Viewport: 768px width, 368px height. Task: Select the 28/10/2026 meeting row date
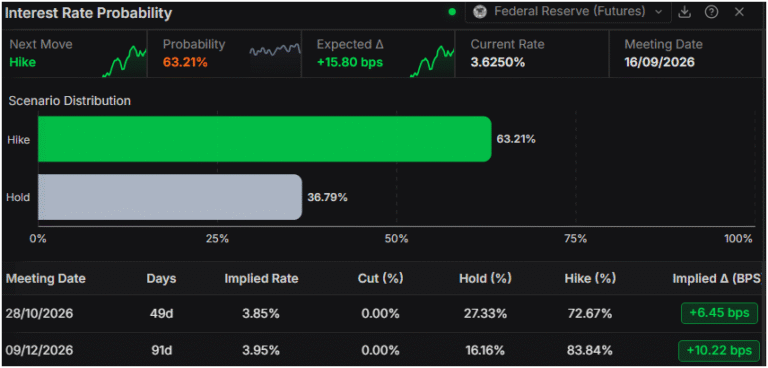(x=39, y=314)
